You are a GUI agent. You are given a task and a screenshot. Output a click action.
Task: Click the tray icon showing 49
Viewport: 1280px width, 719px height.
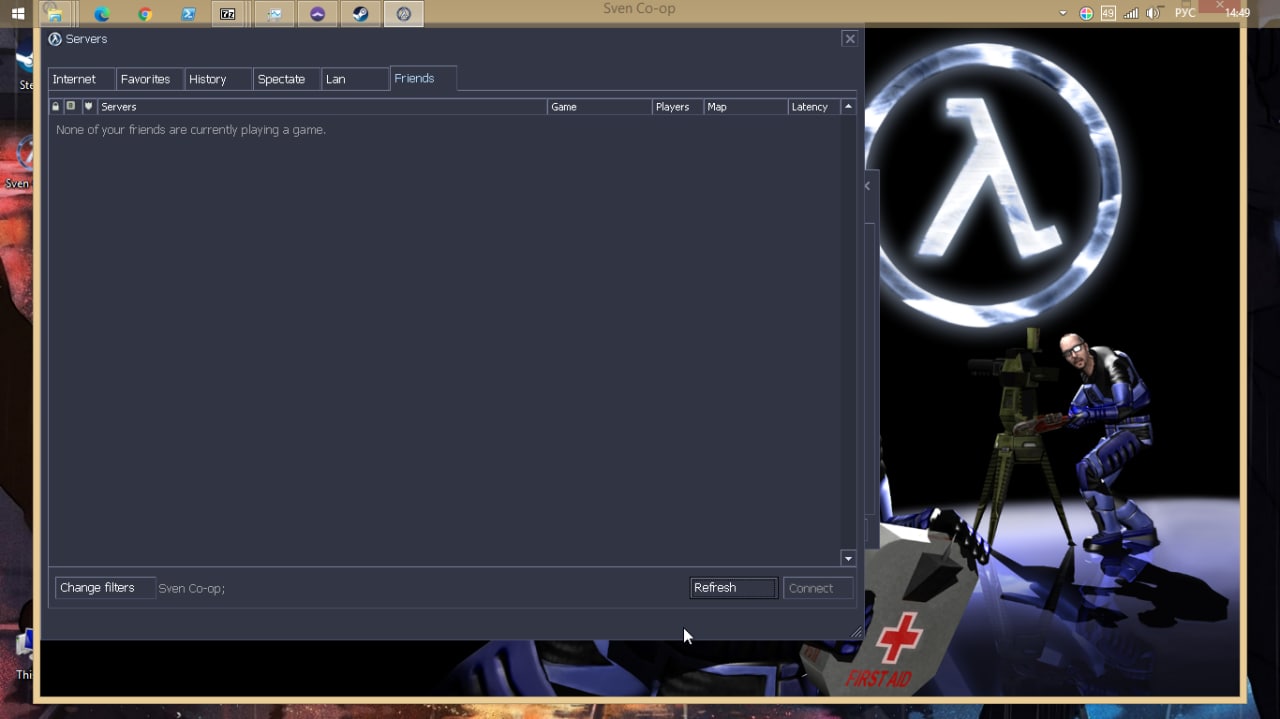(x=1108, y=13)
